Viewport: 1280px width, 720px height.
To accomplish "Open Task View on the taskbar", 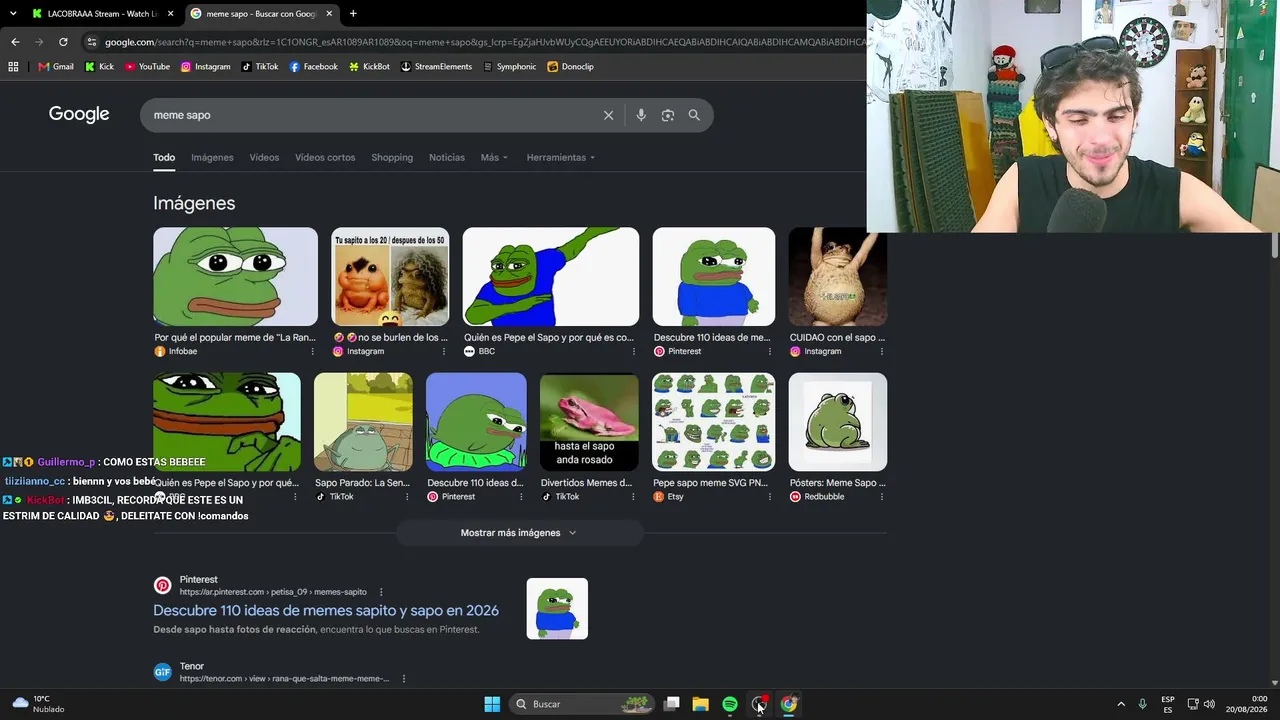I will (672, 704).
